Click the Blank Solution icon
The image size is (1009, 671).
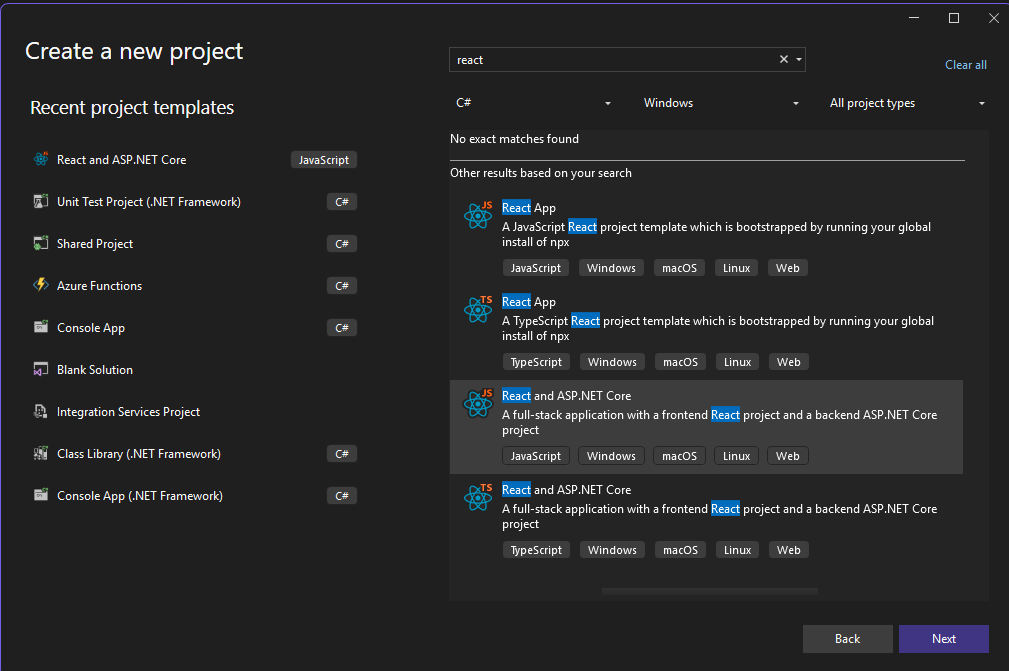pos(41,369)
